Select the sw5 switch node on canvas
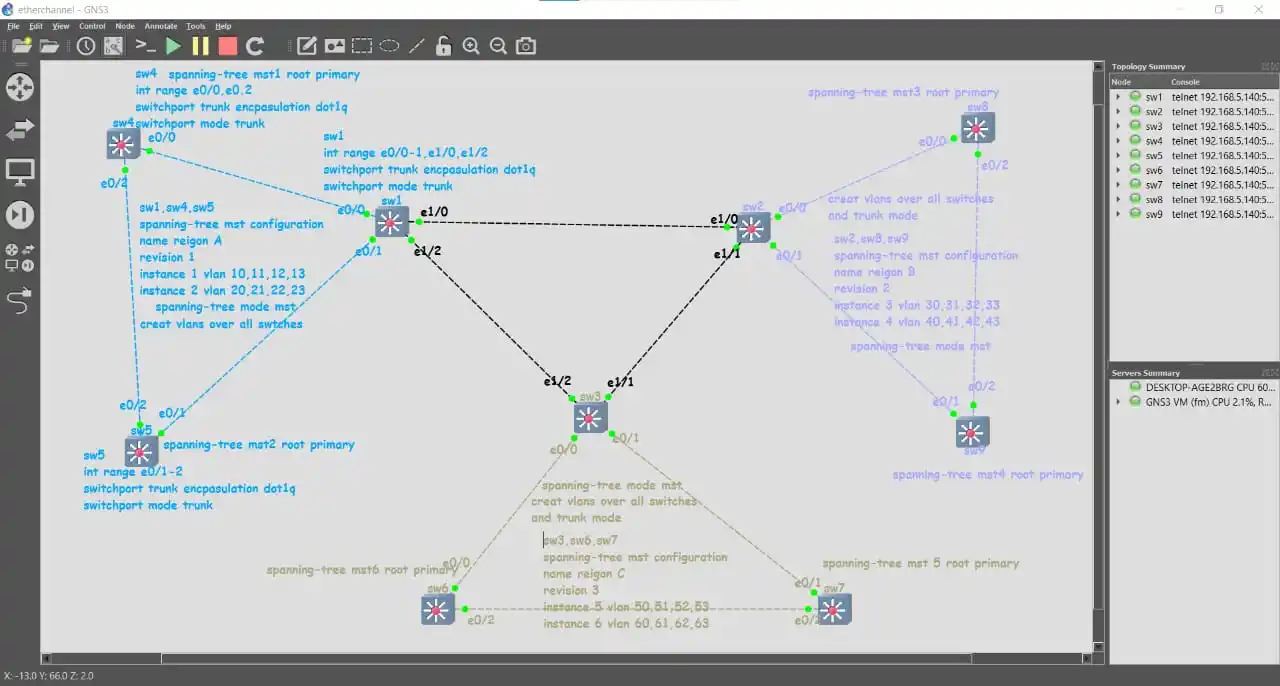The image size is (1280, 686). pos(142,452)
